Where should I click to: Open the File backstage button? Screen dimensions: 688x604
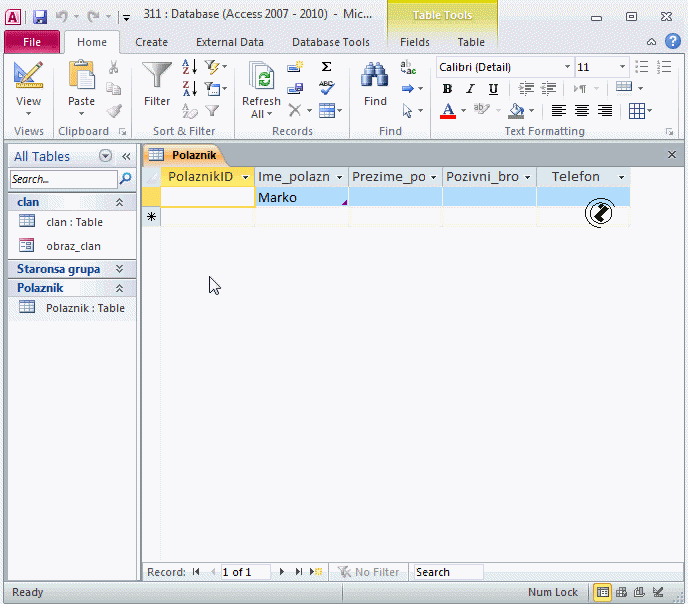click(32, 42)
